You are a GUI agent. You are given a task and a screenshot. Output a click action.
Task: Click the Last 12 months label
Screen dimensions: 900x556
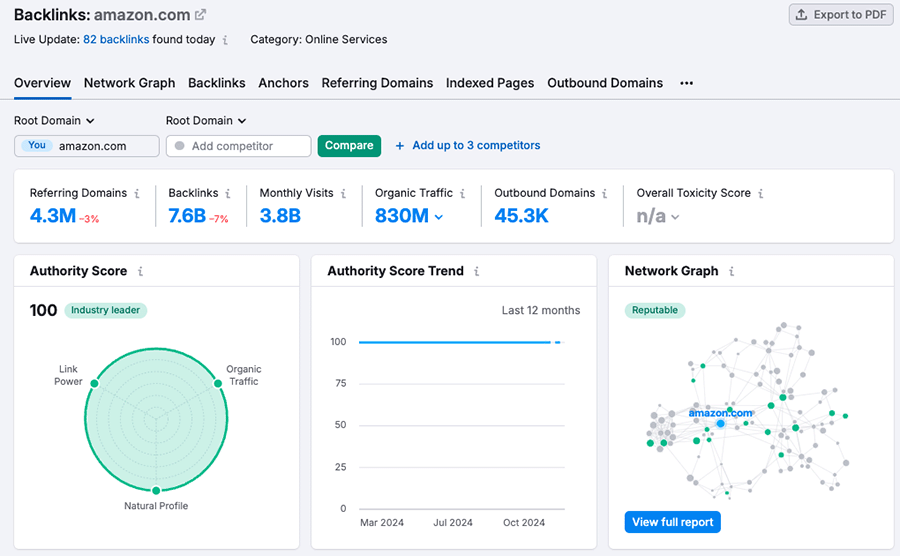[x=541, y=310]
